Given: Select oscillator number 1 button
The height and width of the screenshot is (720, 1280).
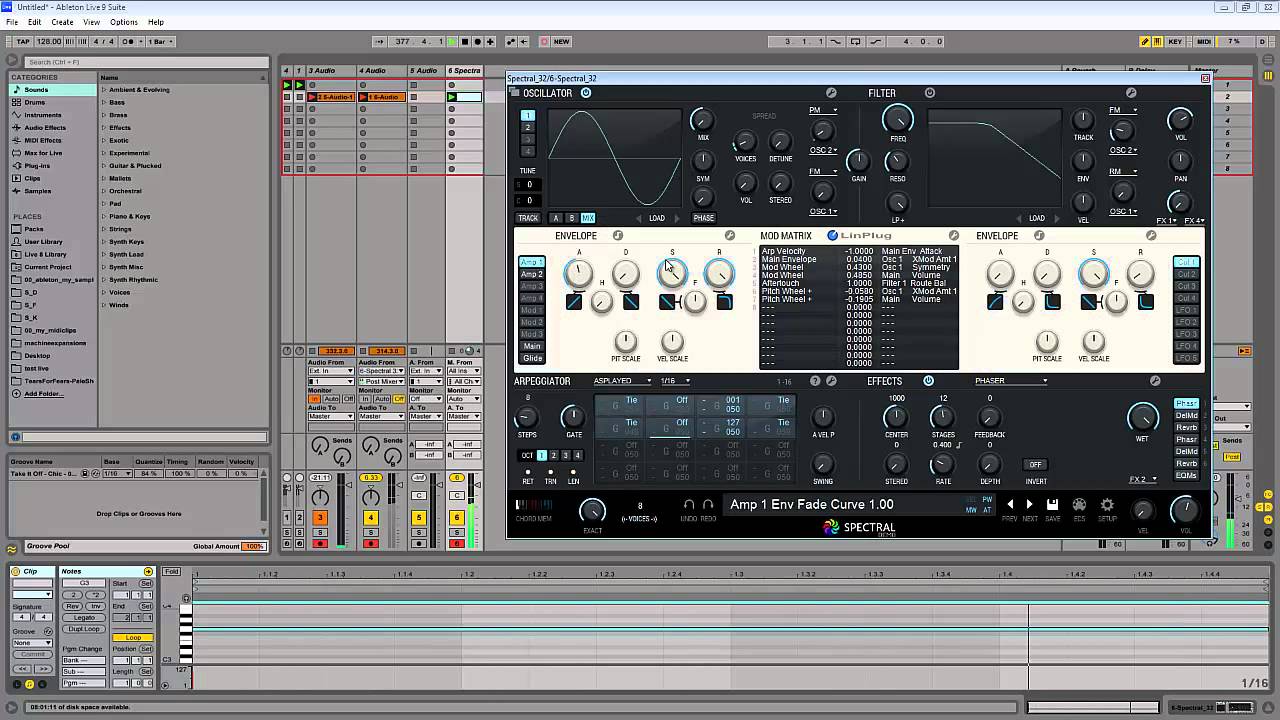Looking at the screenshot, I should pos(528,116).
